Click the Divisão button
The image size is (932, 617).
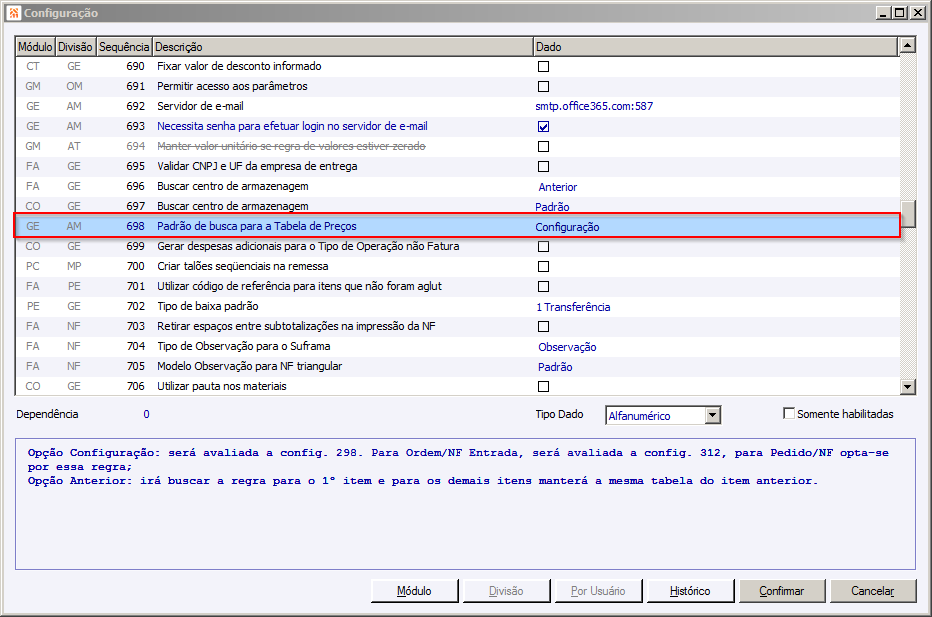click(506, 591)
